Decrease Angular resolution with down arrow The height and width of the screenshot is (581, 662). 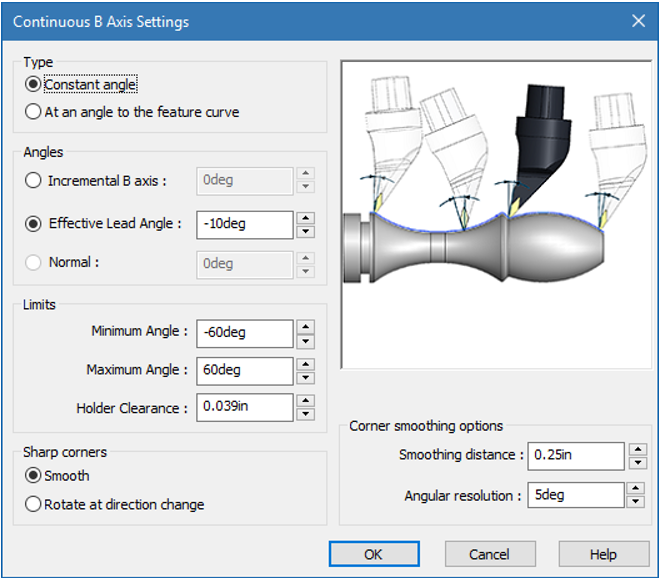click(635, 502)
